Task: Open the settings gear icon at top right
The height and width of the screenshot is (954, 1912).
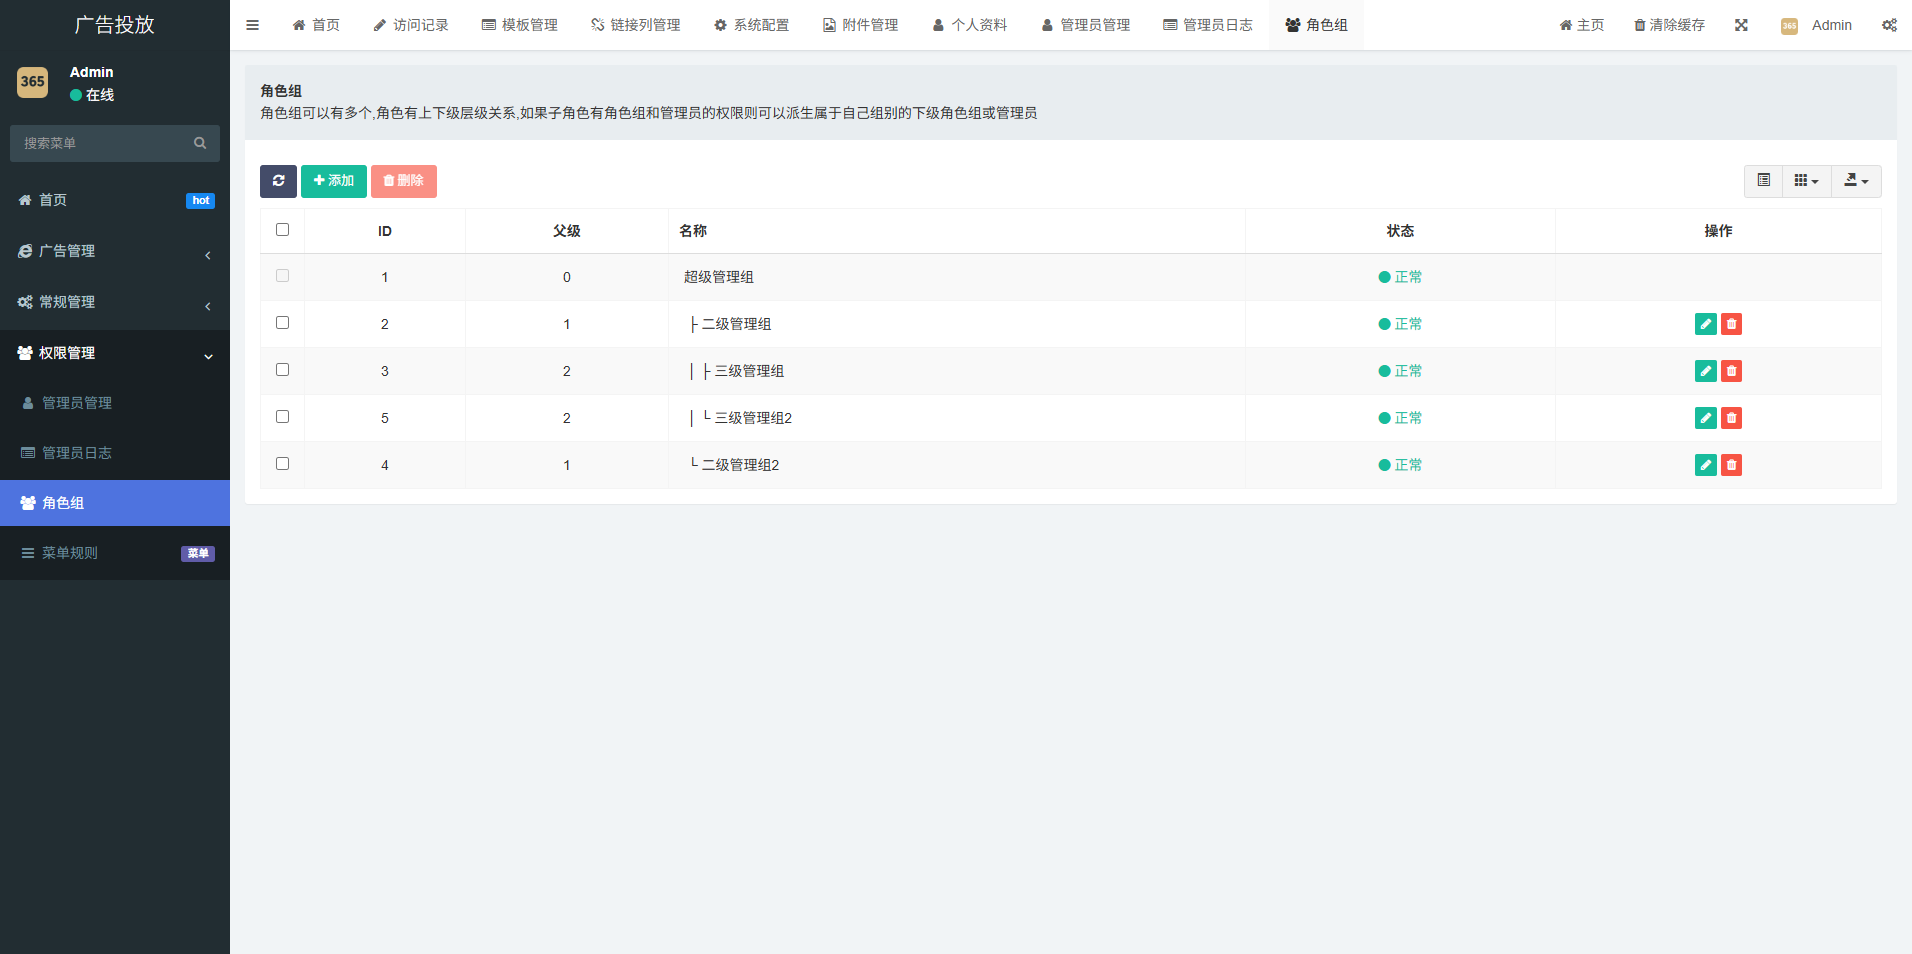Action: pos(1889,24)
